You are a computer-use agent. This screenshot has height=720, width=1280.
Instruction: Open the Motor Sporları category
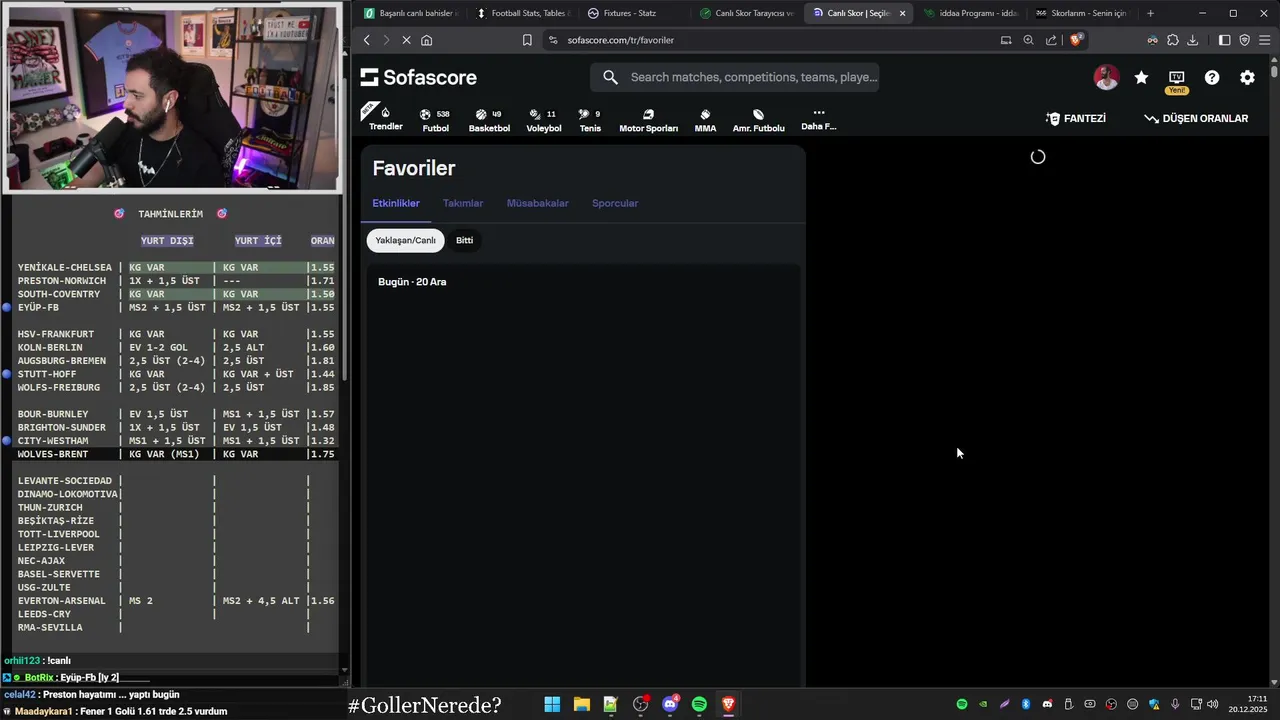click(648, 120)
